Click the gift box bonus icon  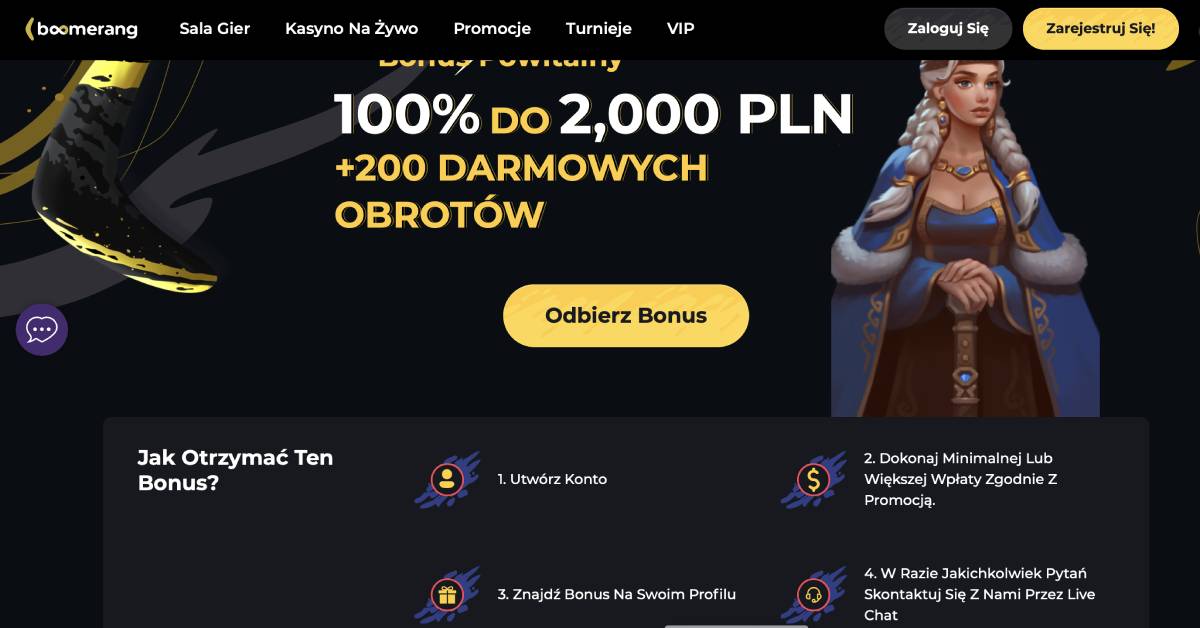click(446, 595)
